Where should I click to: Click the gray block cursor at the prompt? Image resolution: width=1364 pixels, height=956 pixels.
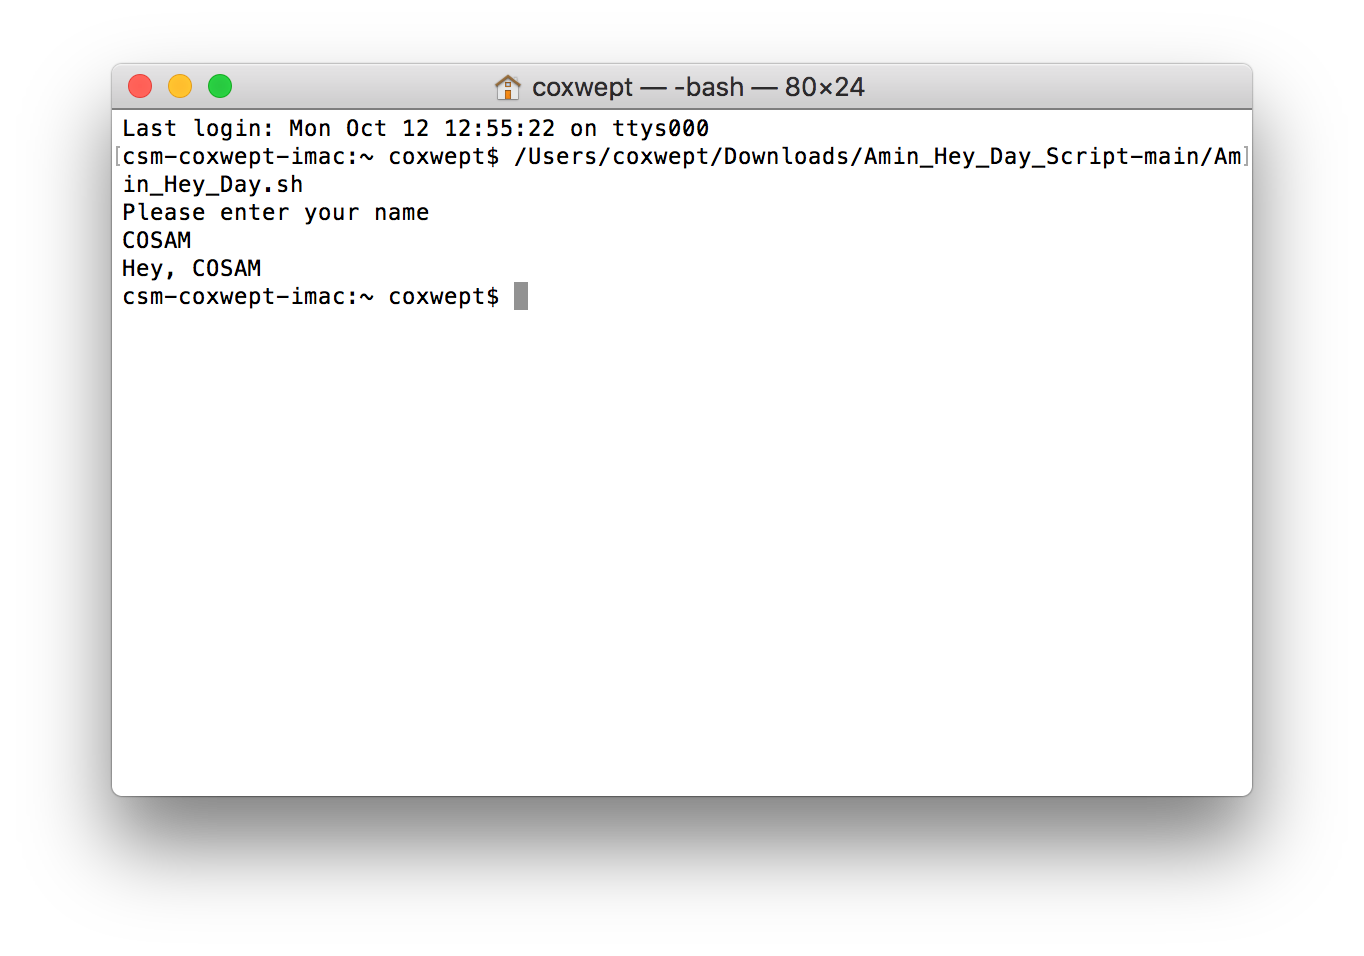coord(521,296)
